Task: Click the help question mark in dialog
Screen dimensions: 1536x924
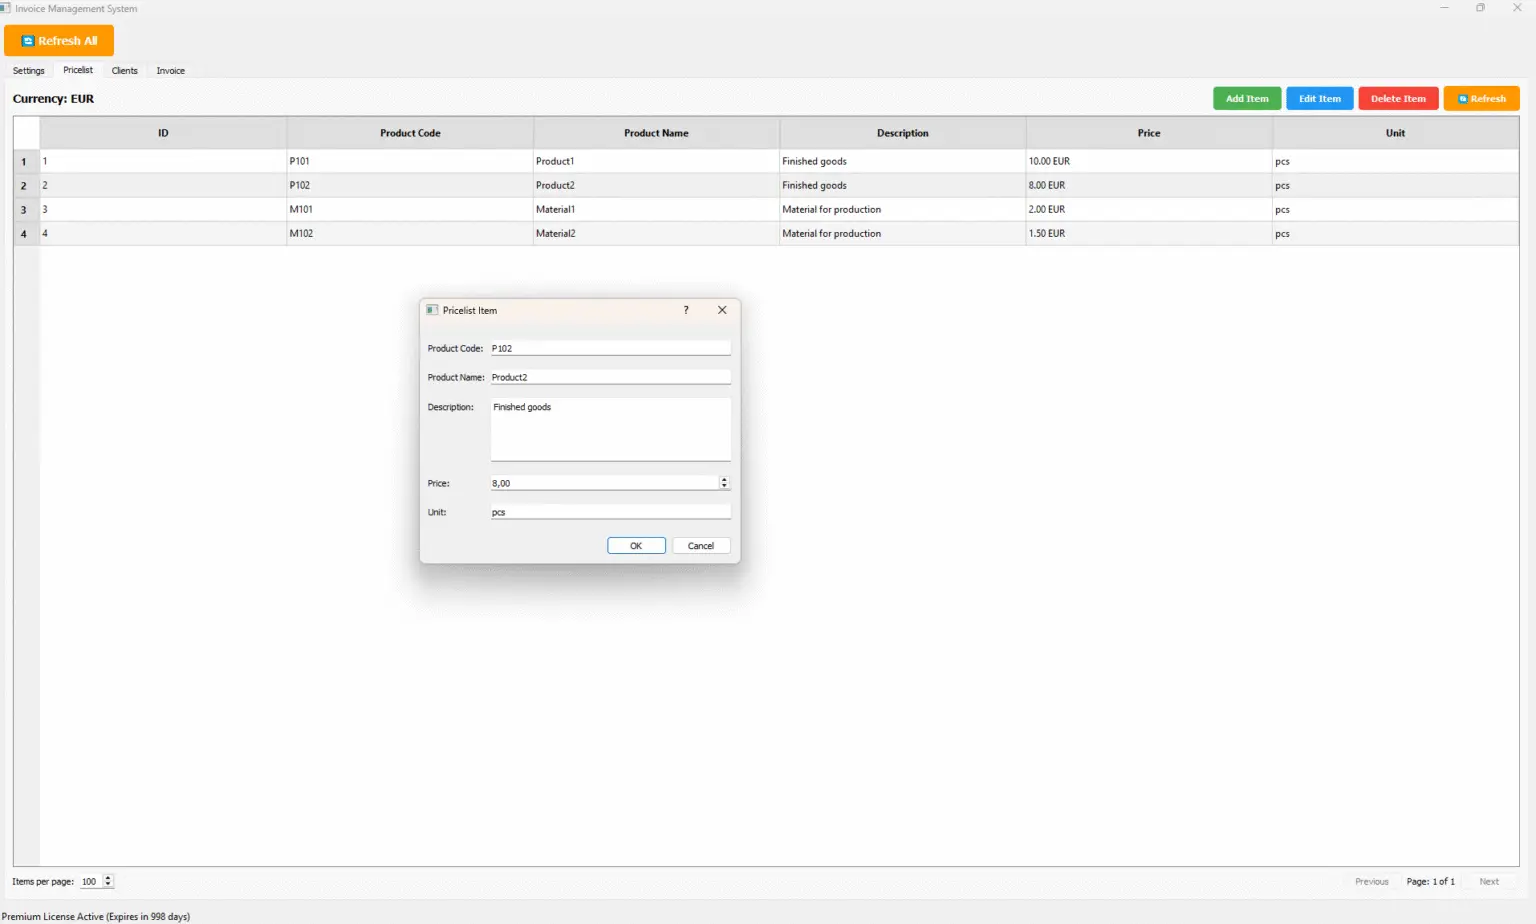Action: (x=686, y=310)
